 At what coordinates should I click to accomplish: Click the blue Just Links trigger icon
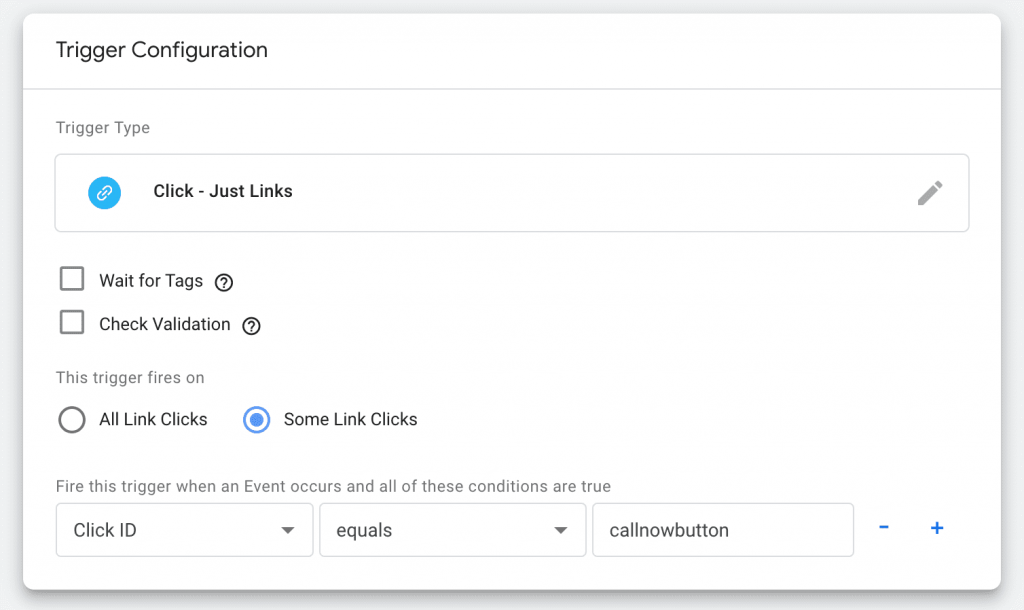click(105, 192)
